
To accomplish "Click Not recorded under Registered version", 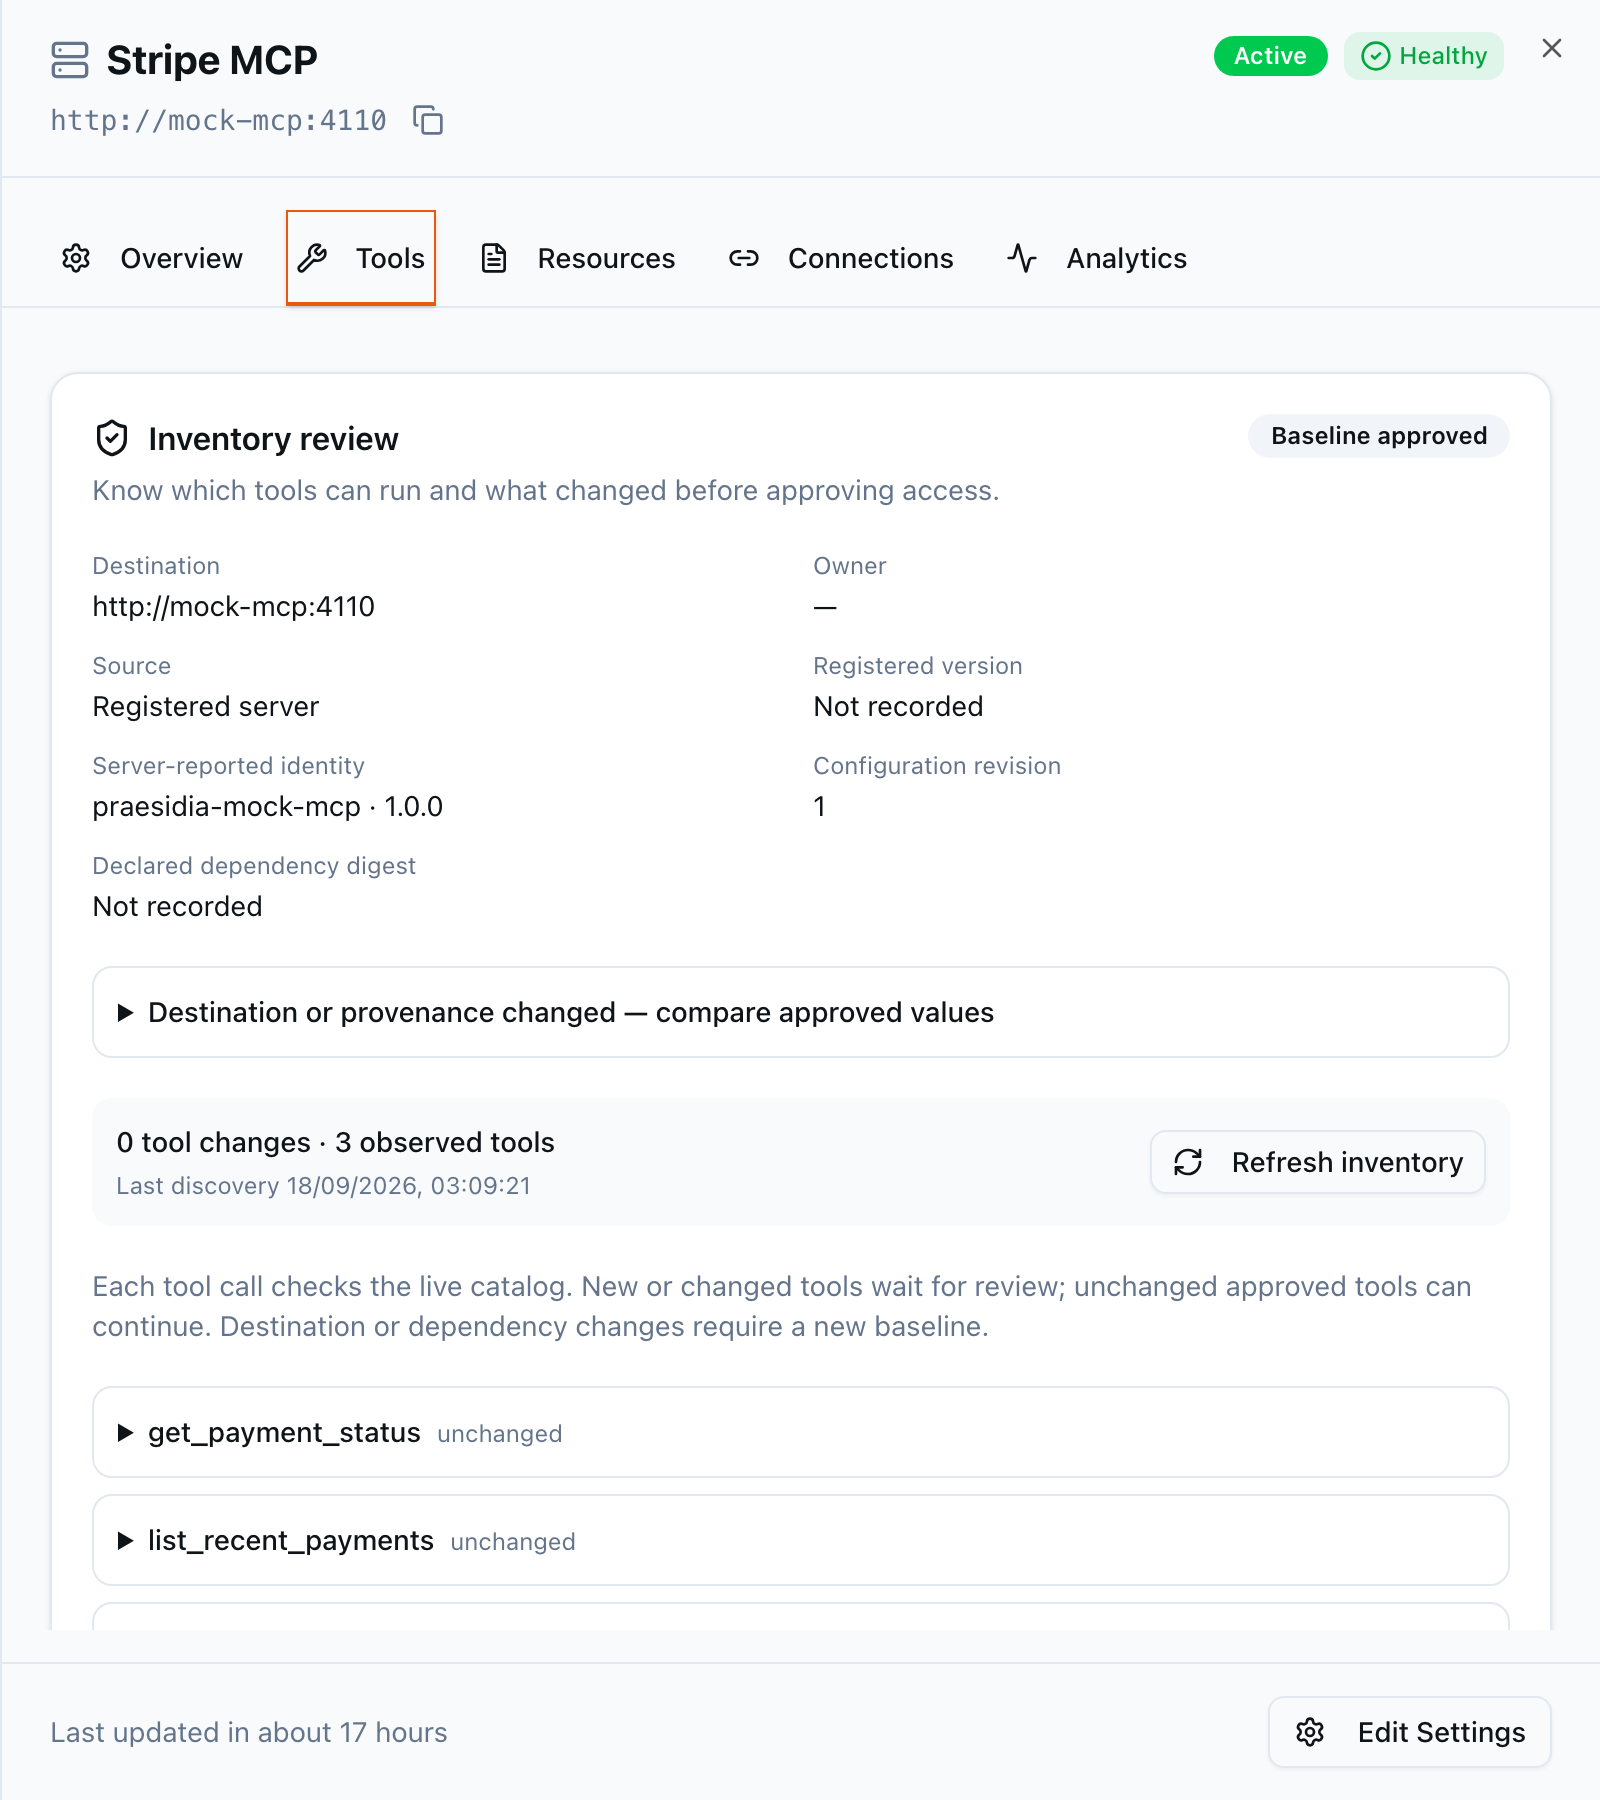I will click(898, 706).
